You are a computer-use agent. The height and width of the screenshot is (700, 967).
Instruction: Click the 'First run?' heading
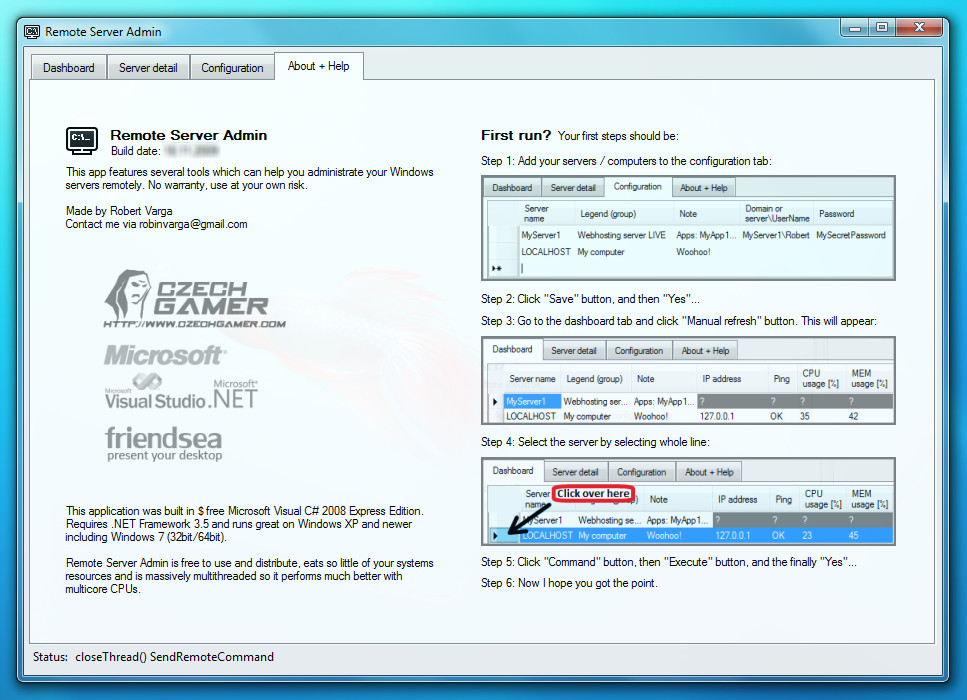pos(516,135)
